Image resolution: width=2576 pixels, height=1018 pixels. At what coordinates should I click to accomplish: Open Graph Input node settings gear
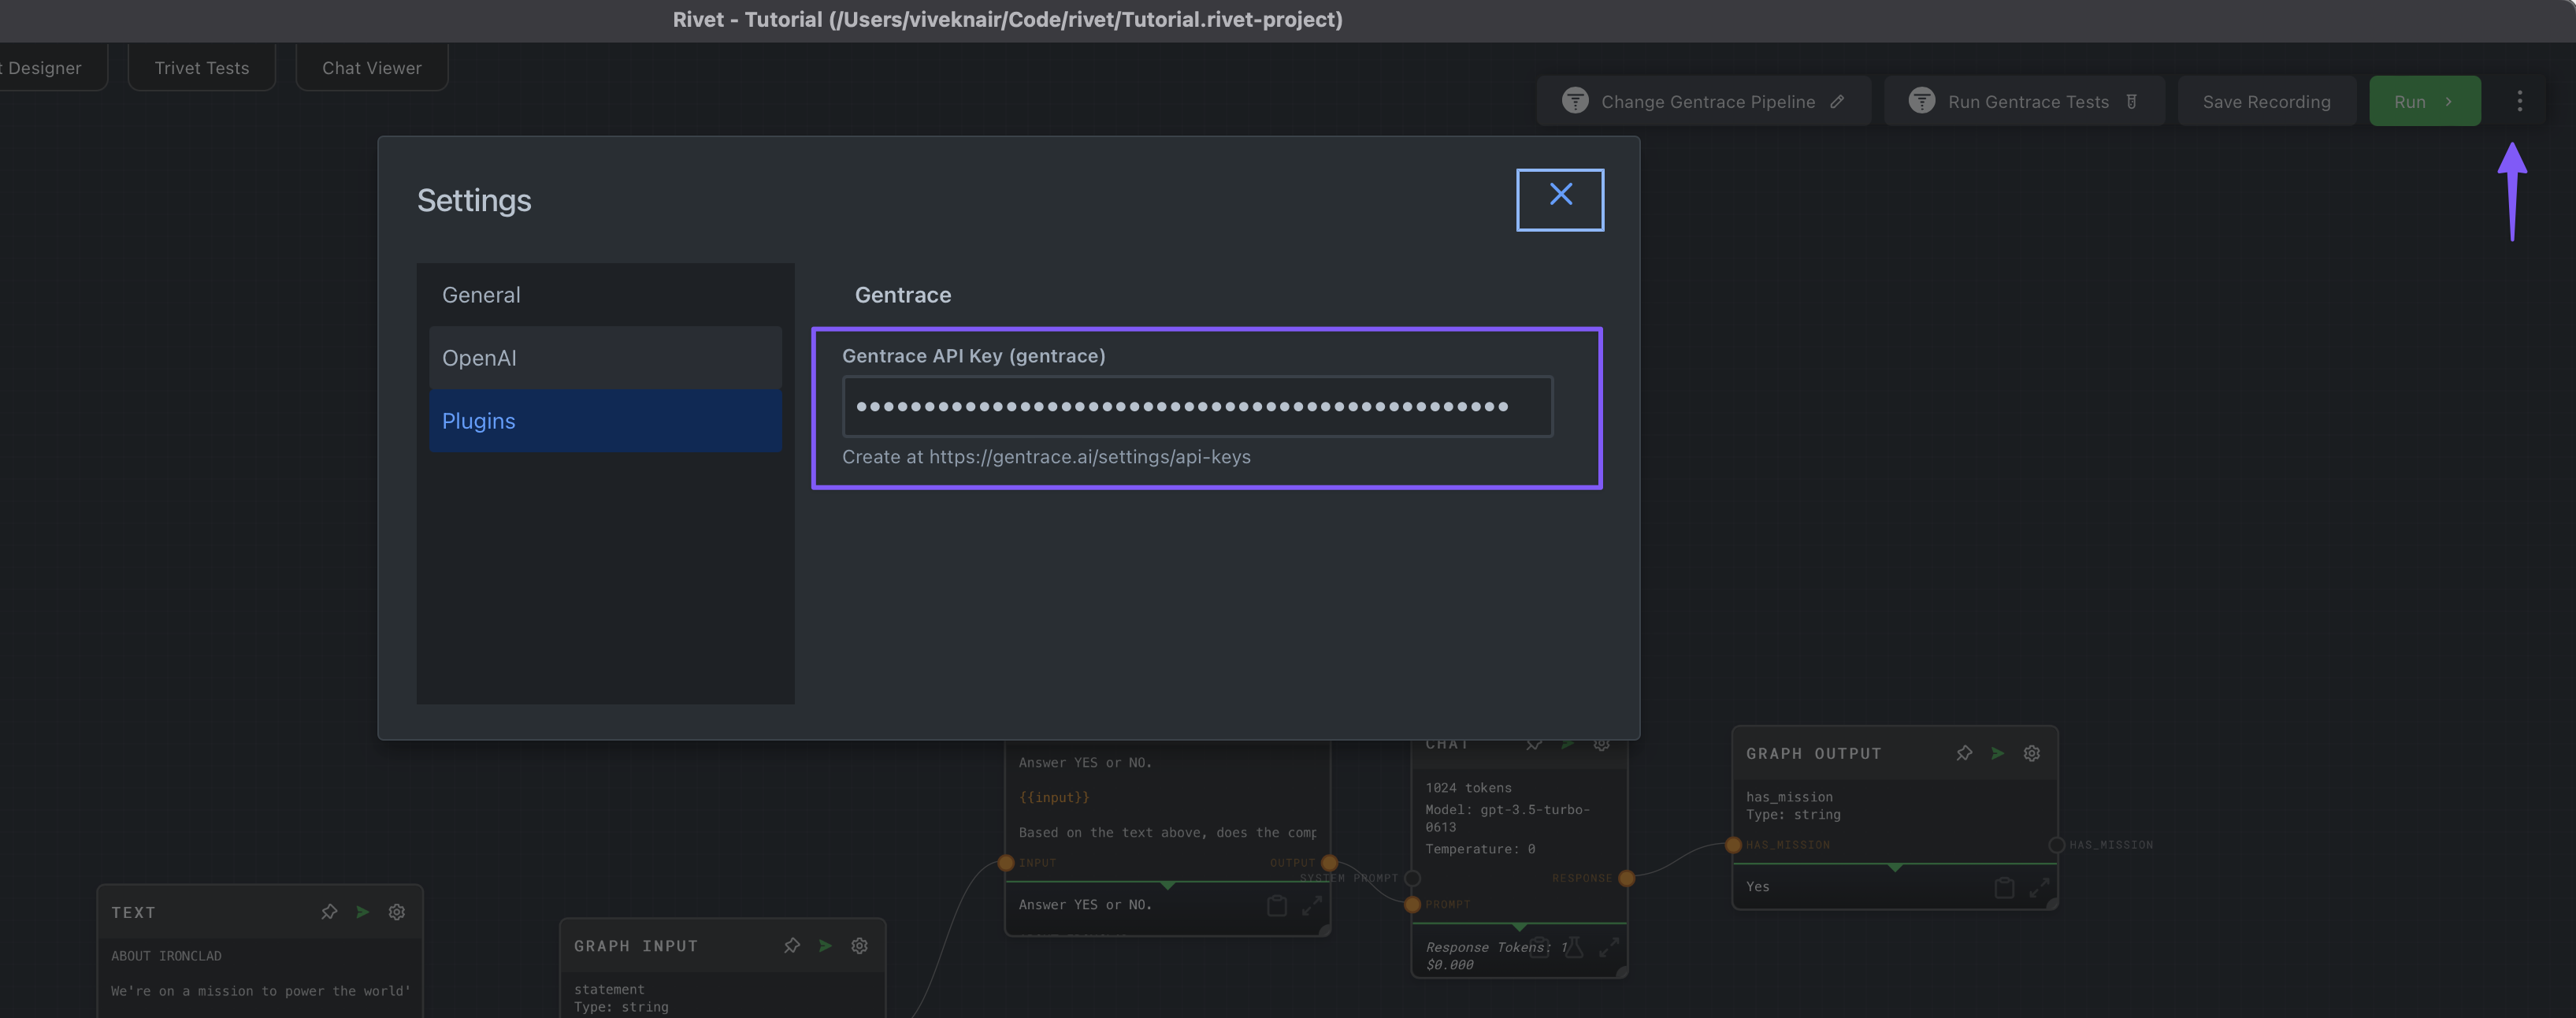[x=859, y=945]
